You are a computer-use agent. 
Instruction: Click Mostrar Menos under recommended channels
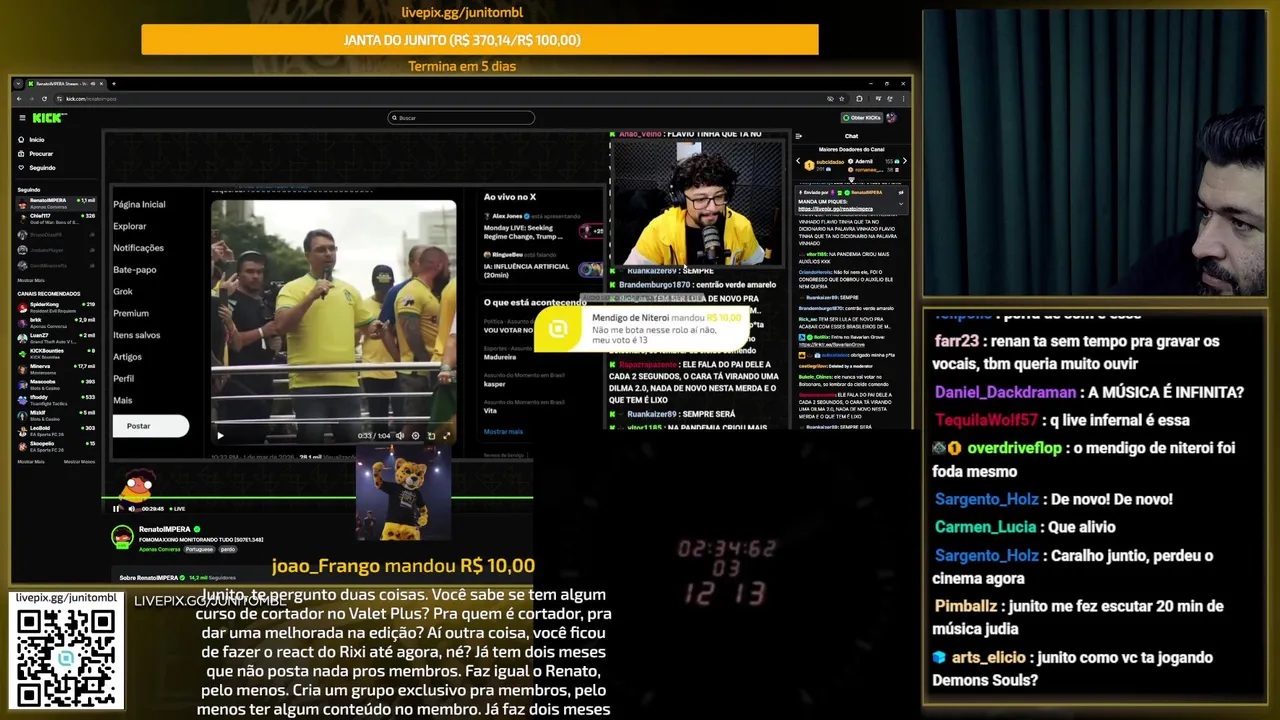click(x=80, y=462)
